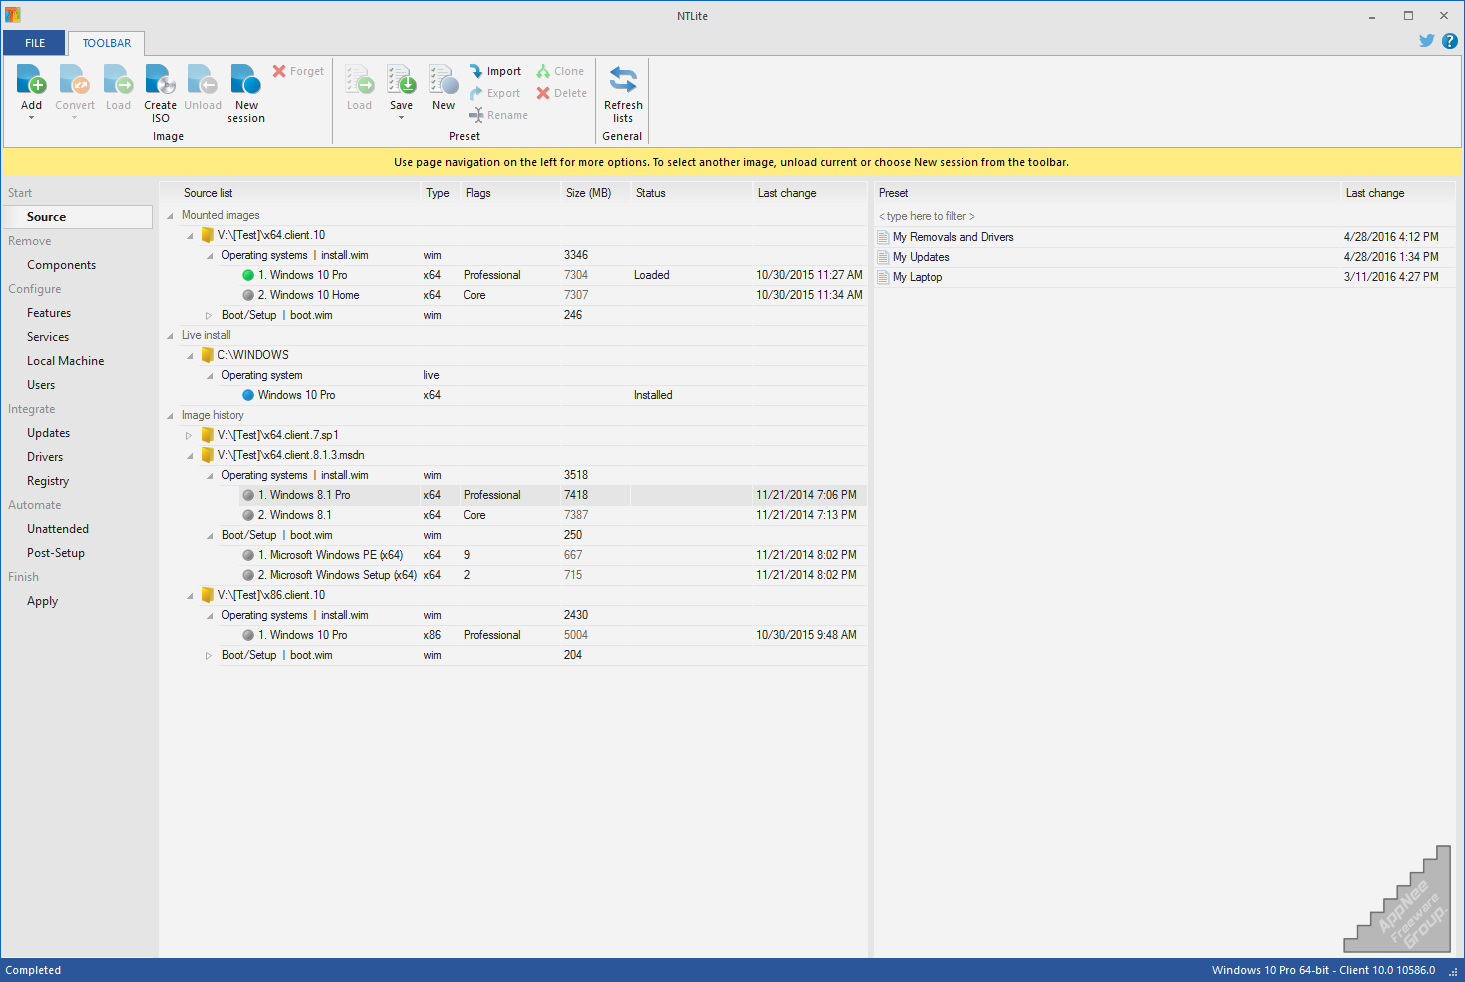
Task: Sort by Size (MB) column header
Action: click(x=595, y=193)
